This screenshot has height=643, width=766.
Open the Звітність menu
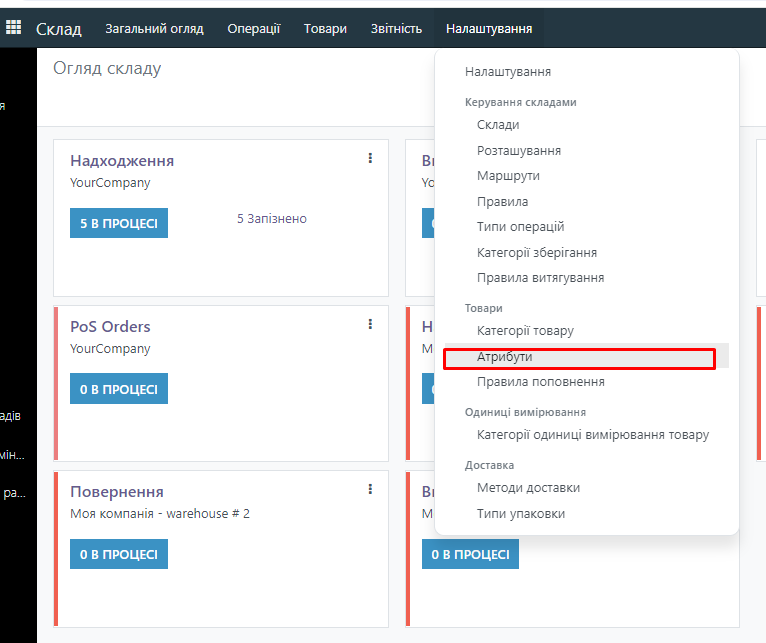396,29
